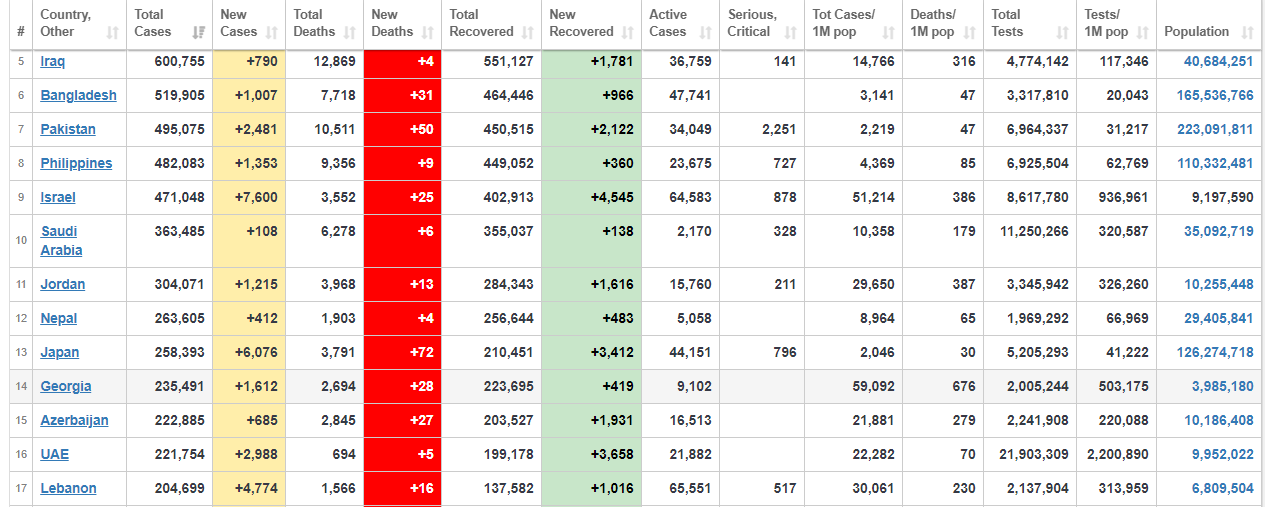Screen dimensions: 1265x507
Task: Open Bangladesh population link 165,536,766
Action: (1215, 95)
